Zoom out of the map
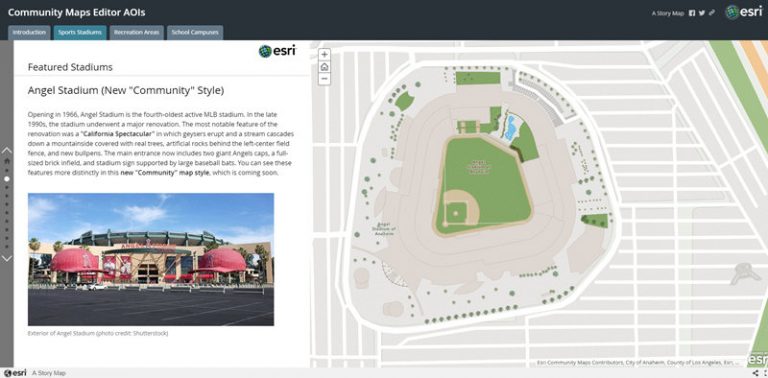 click(324, 79)
